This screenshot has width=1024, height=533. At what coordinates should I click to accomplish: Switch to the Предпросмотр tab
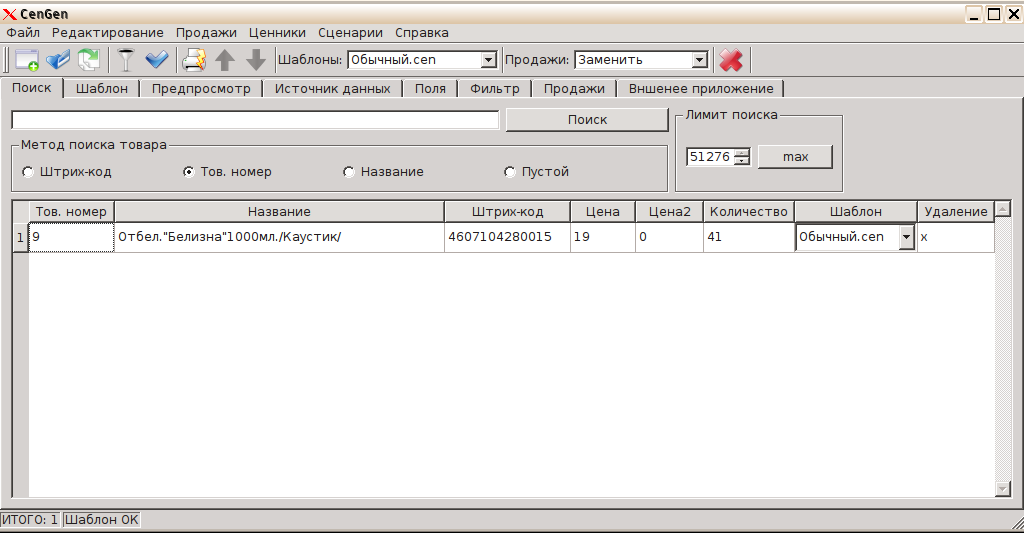201,88
